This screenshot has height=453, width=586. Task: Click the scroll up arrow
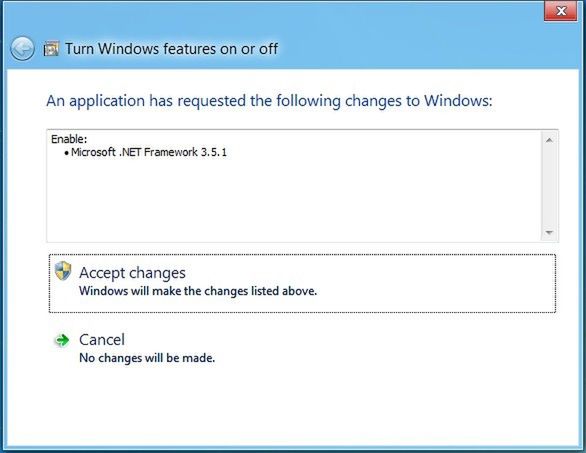point(549,140)
